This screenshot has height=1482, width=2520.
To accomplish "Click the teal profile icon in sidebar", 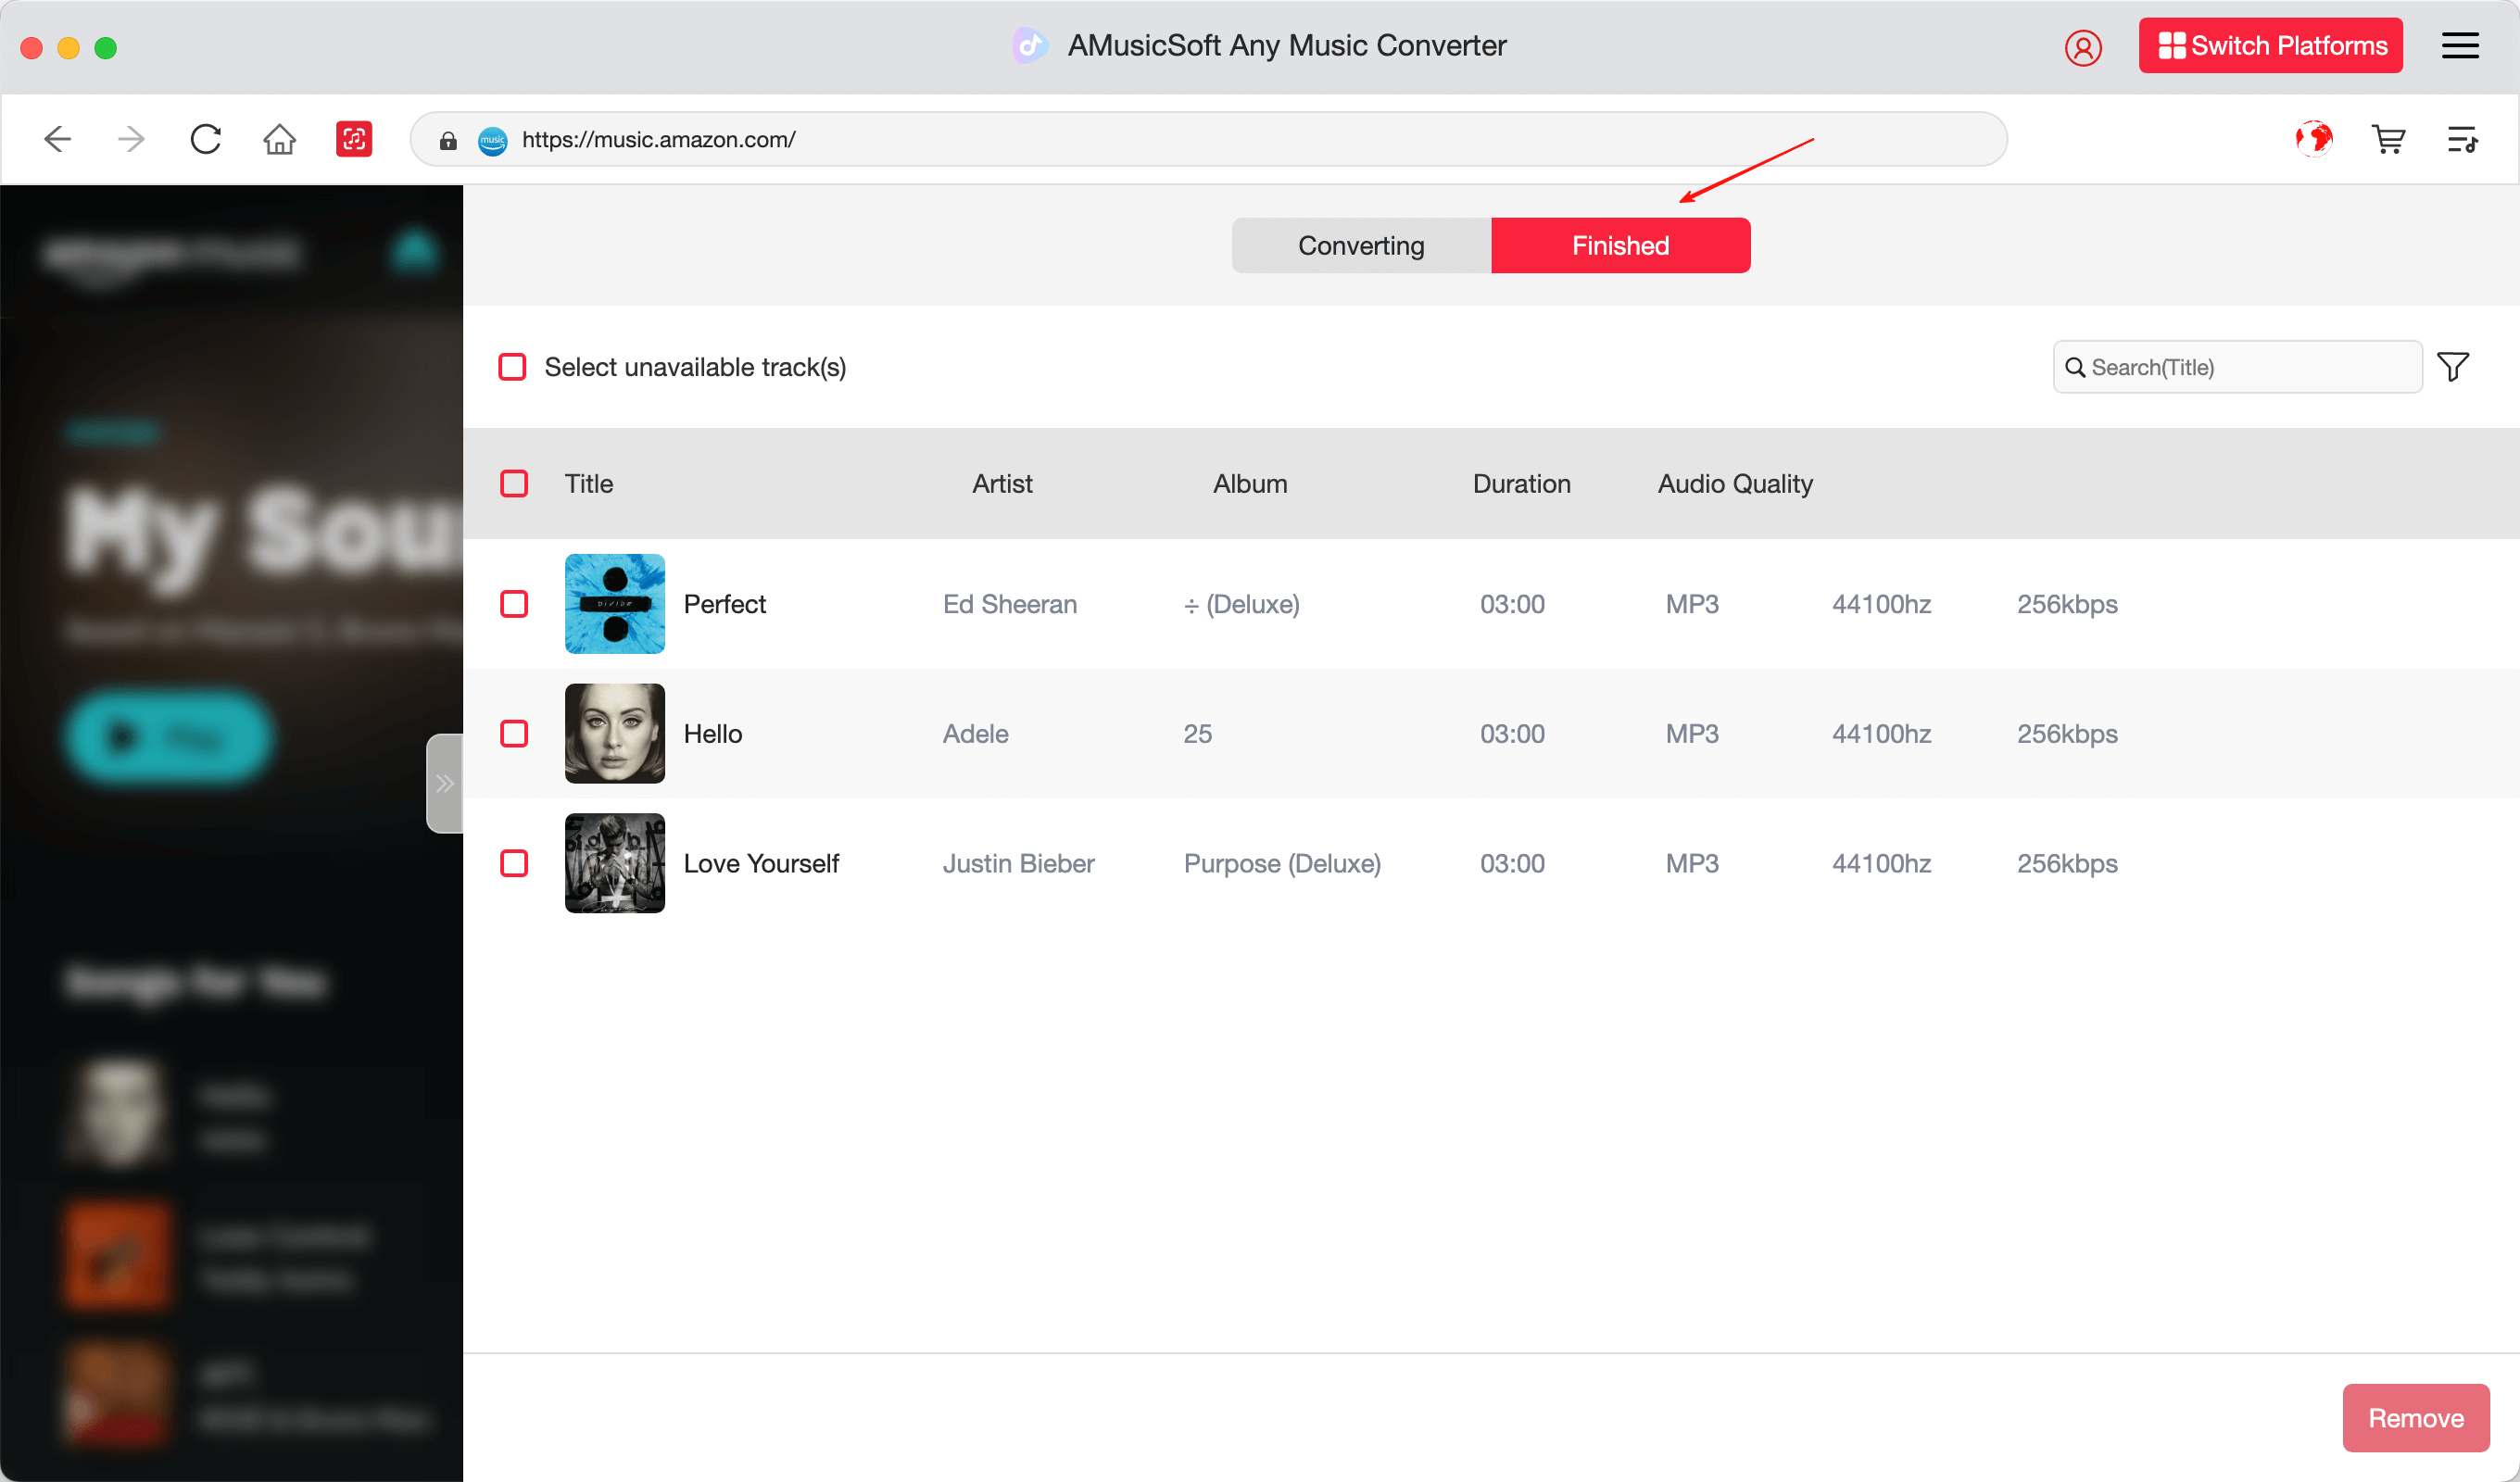I will [x=414, y=251].
